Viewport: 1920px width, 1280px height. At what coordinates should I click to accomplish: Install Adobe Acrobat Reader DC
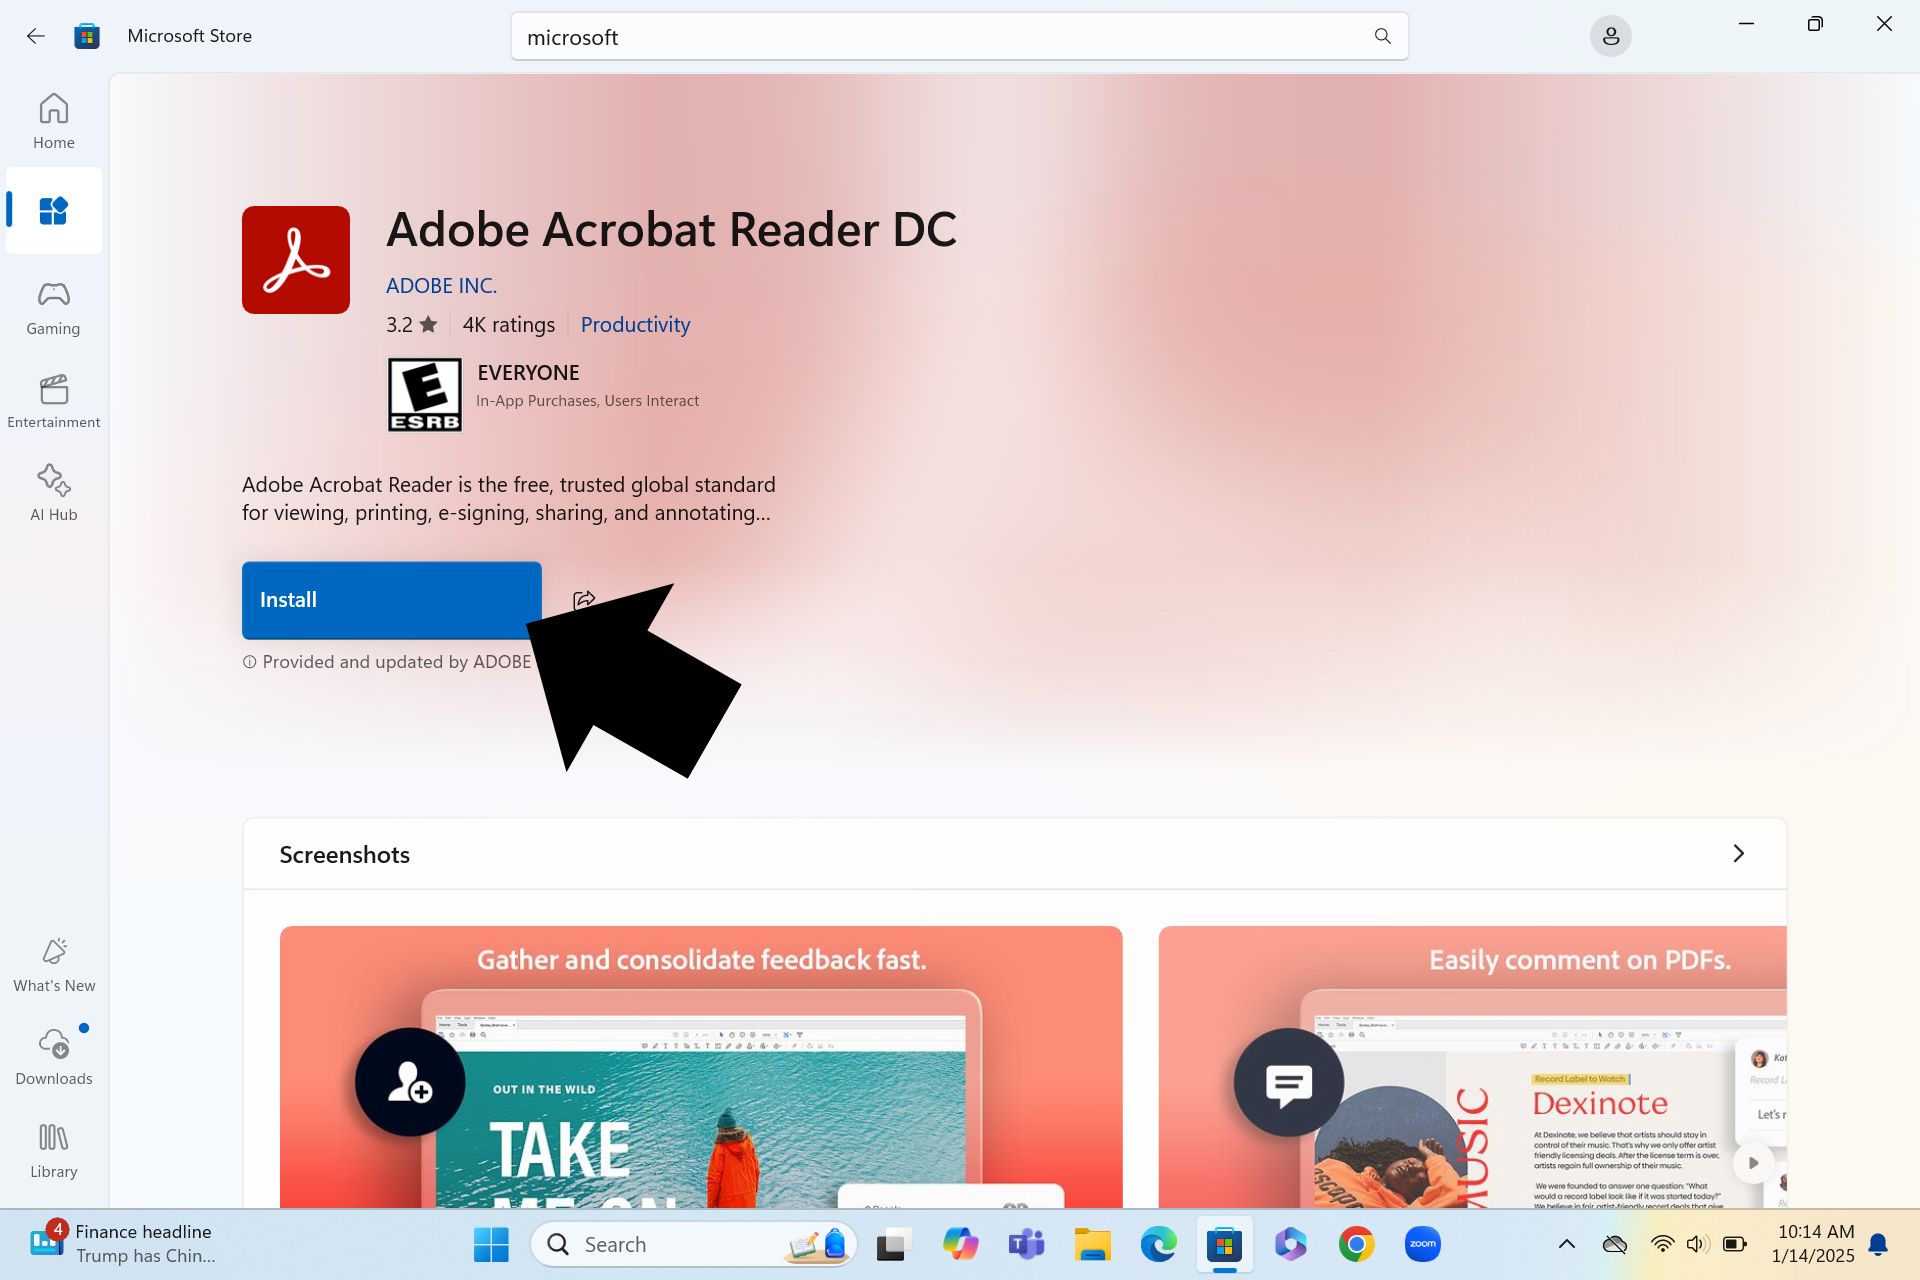[391, 600]
